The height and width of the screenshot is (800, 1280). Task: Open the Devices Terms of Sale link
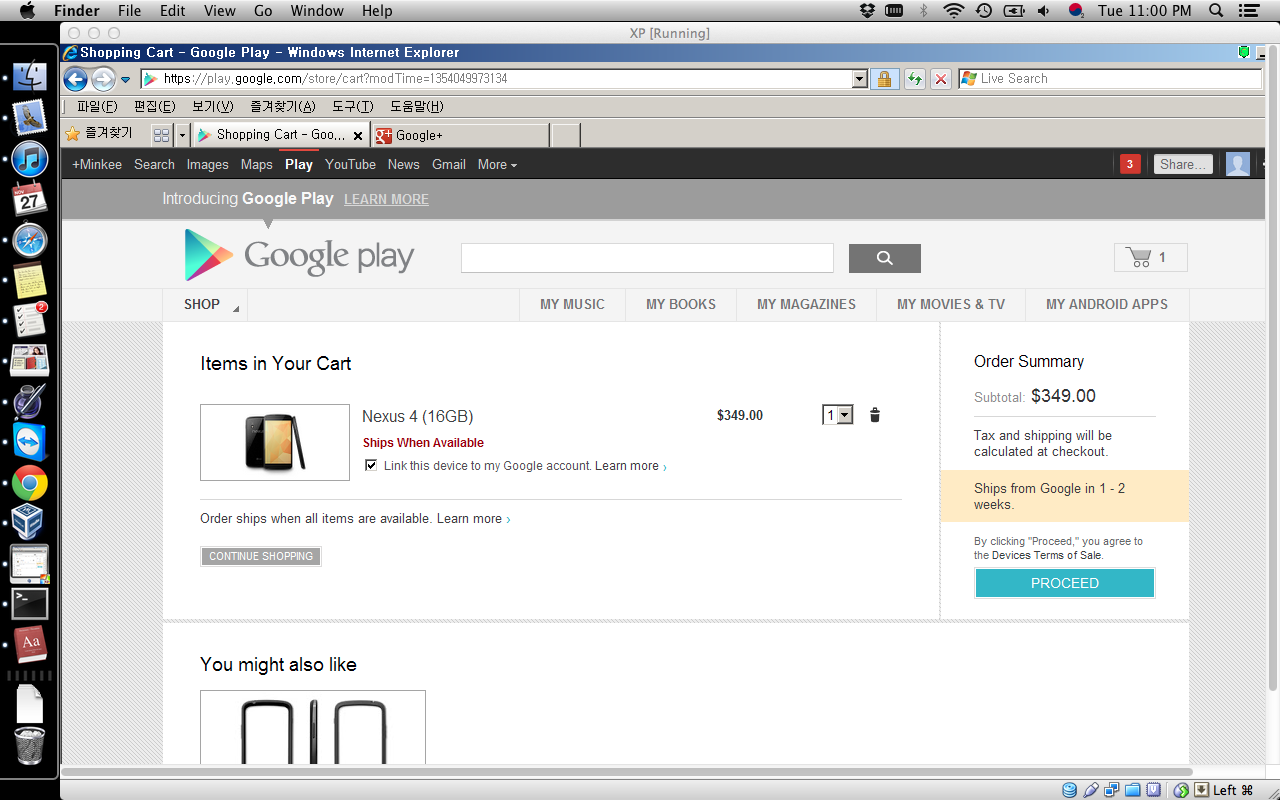tap(1046, 555)
